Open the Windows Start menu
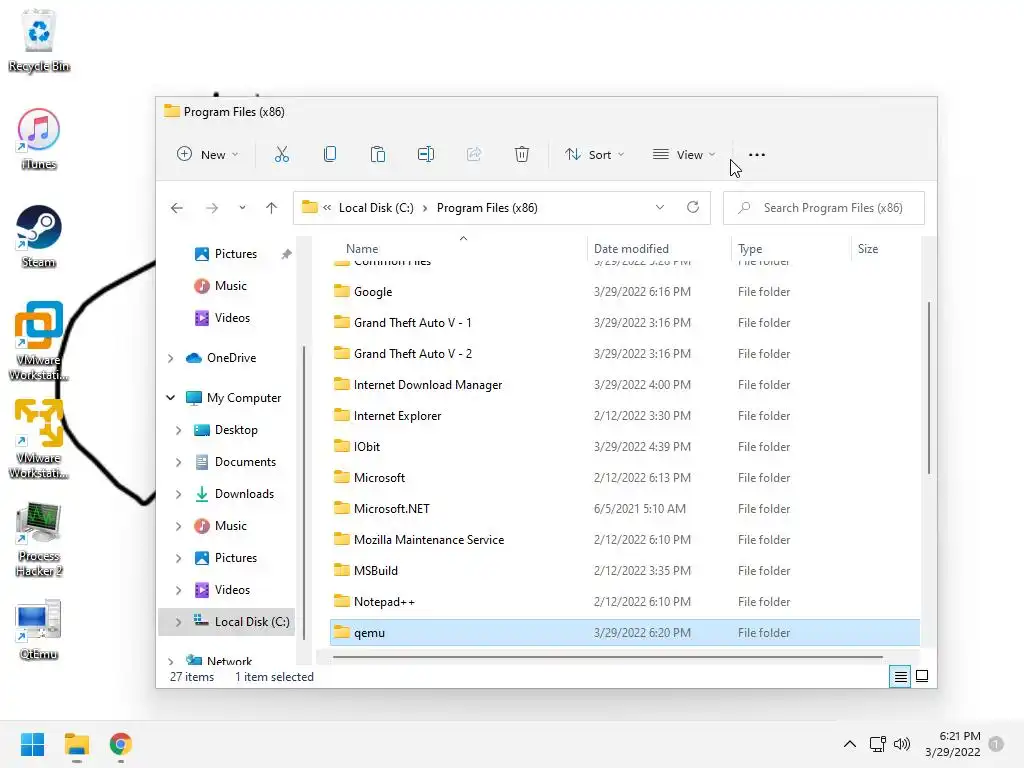The image size is (1024, 768). pyautogui.click(x=33, y=744)
